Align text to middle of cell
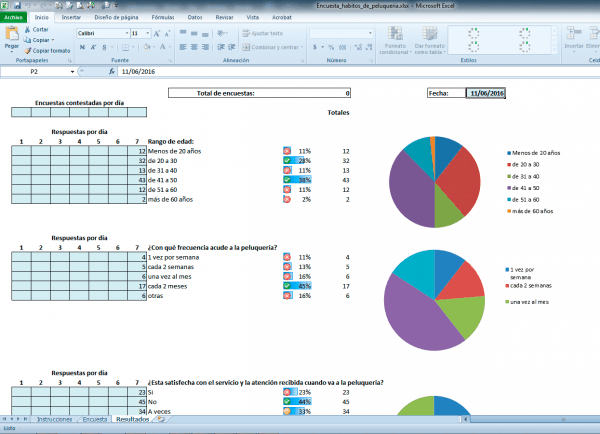The width and height of the screenshot is (600, 434). click(x=194, y=33)
